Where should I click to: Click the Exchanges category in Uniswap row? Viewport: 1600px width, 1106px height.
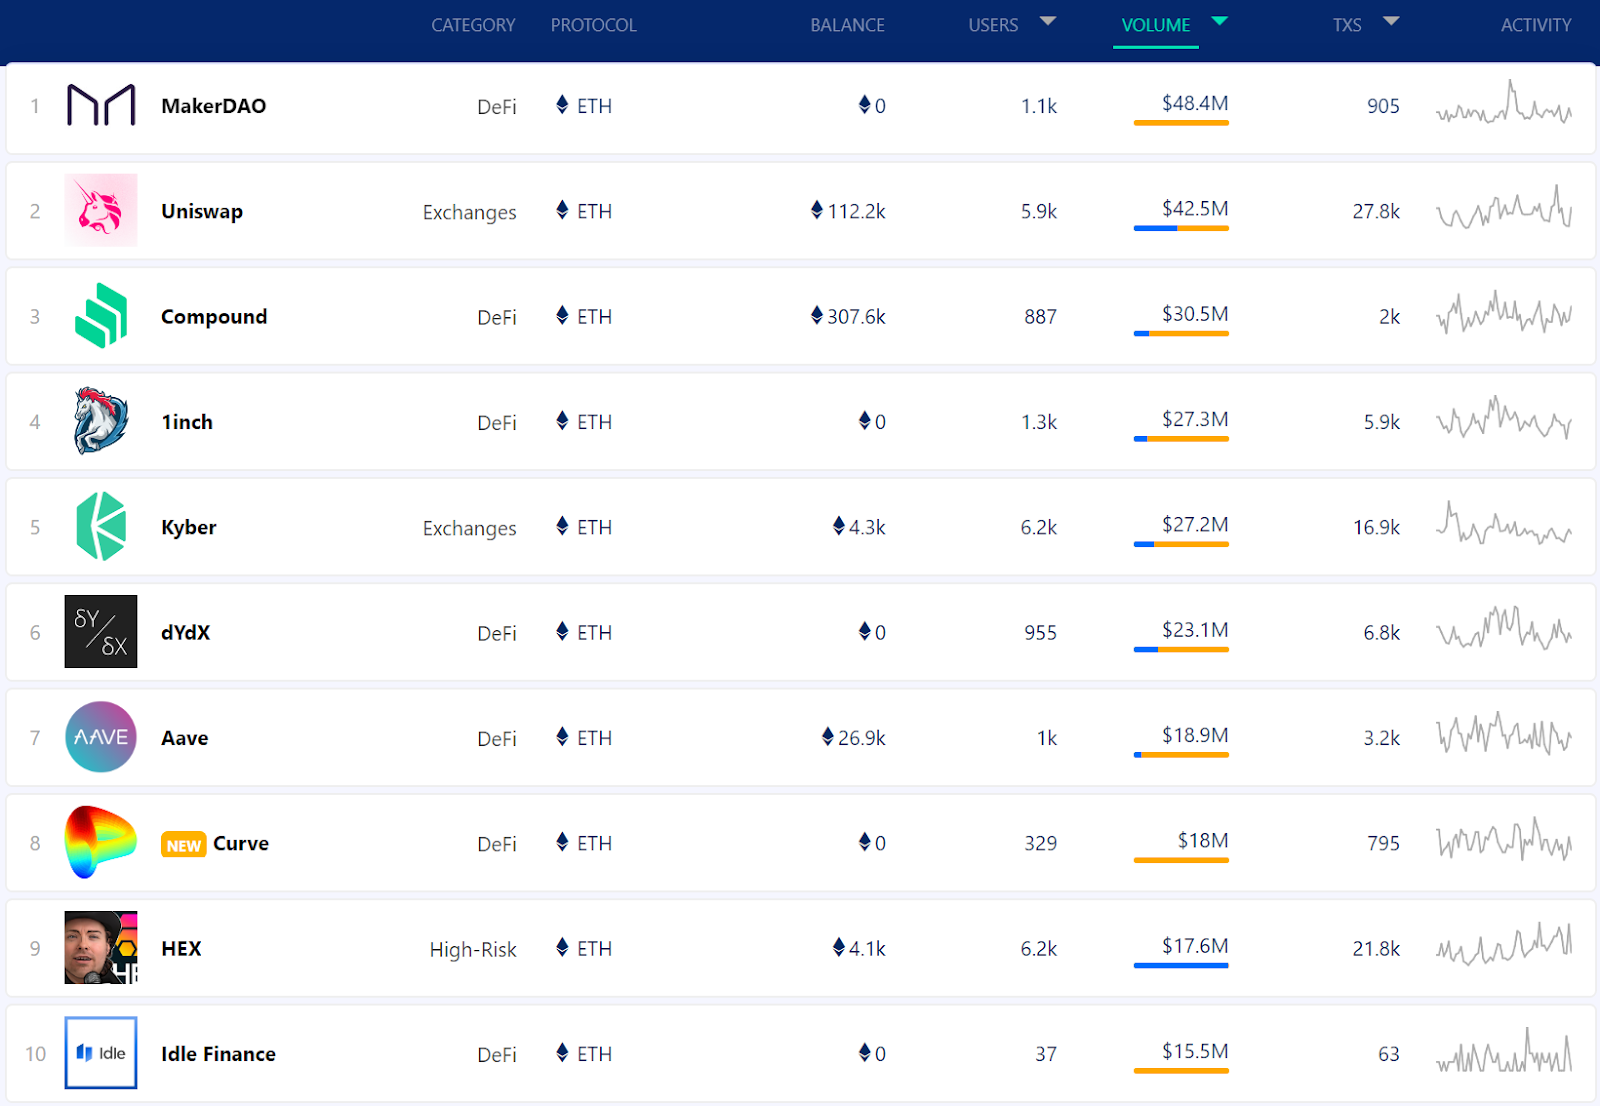click(x=470, y=212)
